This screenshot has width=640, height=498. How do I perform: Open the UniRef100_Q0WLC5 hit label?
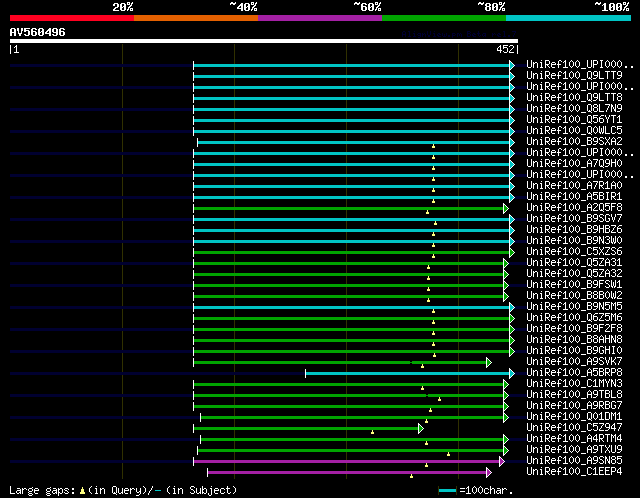(574, 131)
